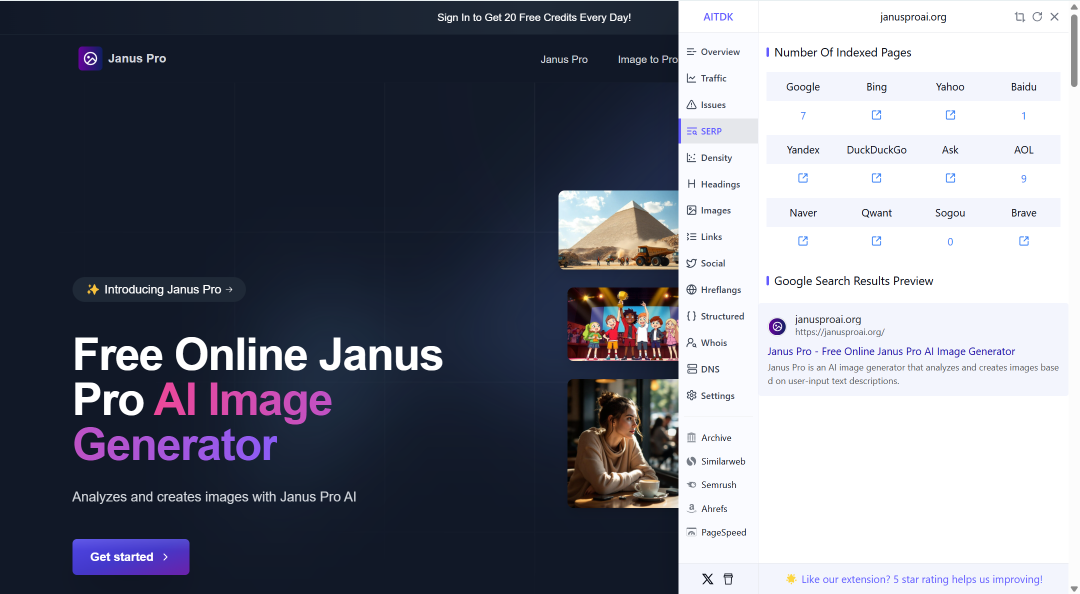1080x594 pixels.
Task: Open Bing indexed pages external link icon
Action: pyautogui.click(x=876, y=115)
